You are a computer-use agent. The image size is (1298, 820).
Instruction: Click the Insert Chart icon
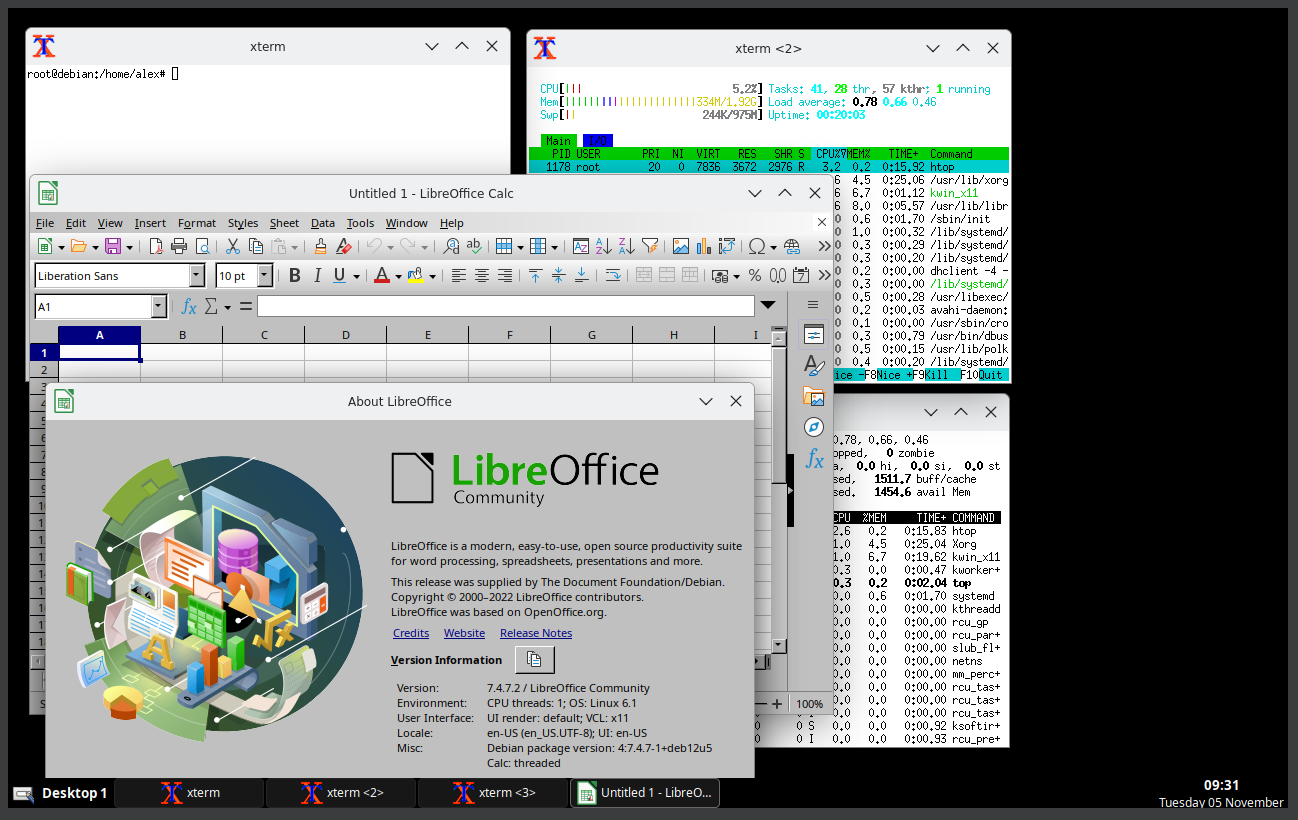pyautogui.click(x=703, y=246)
